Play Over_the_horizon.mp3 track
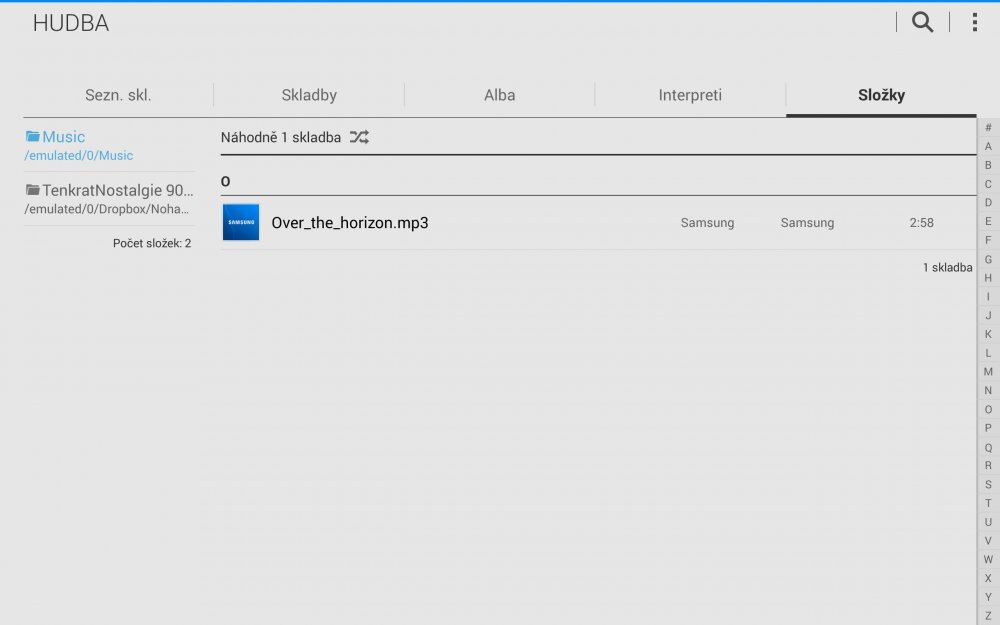Viewport: 1000px width, 625px height. point(350,223)
